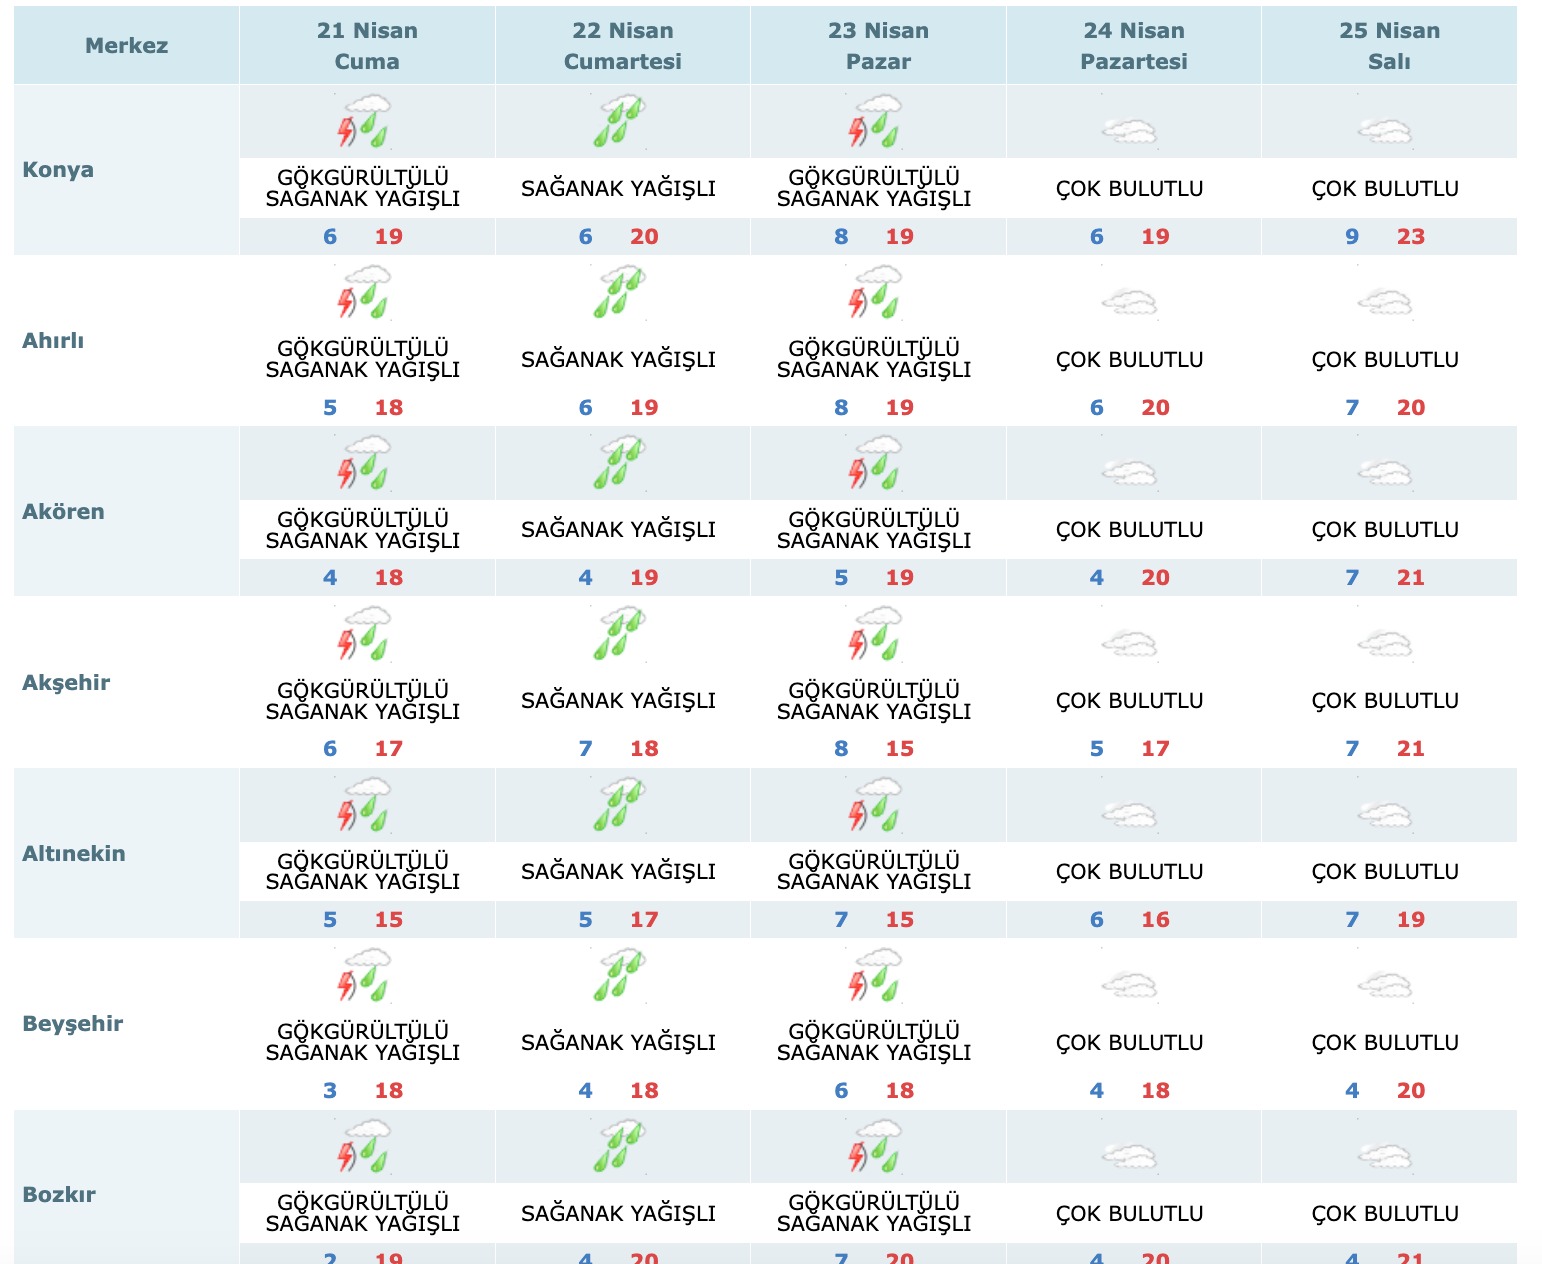Click Beyşehir's thunderstorm icon for 21 Nisan
1542x1264 pixels.
tap(363, 975)
